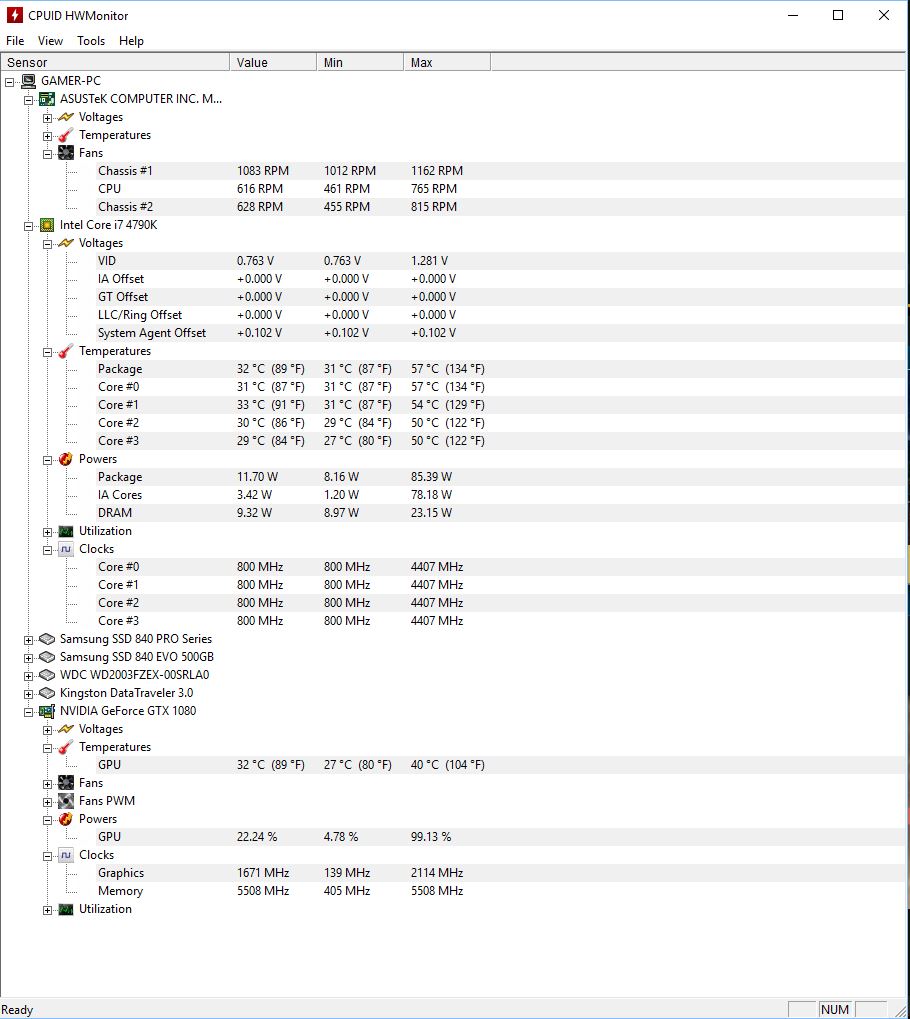Collapse the CPU Clocks node
The height and width of the screenshot is (1019, 910).
(47, 550)
